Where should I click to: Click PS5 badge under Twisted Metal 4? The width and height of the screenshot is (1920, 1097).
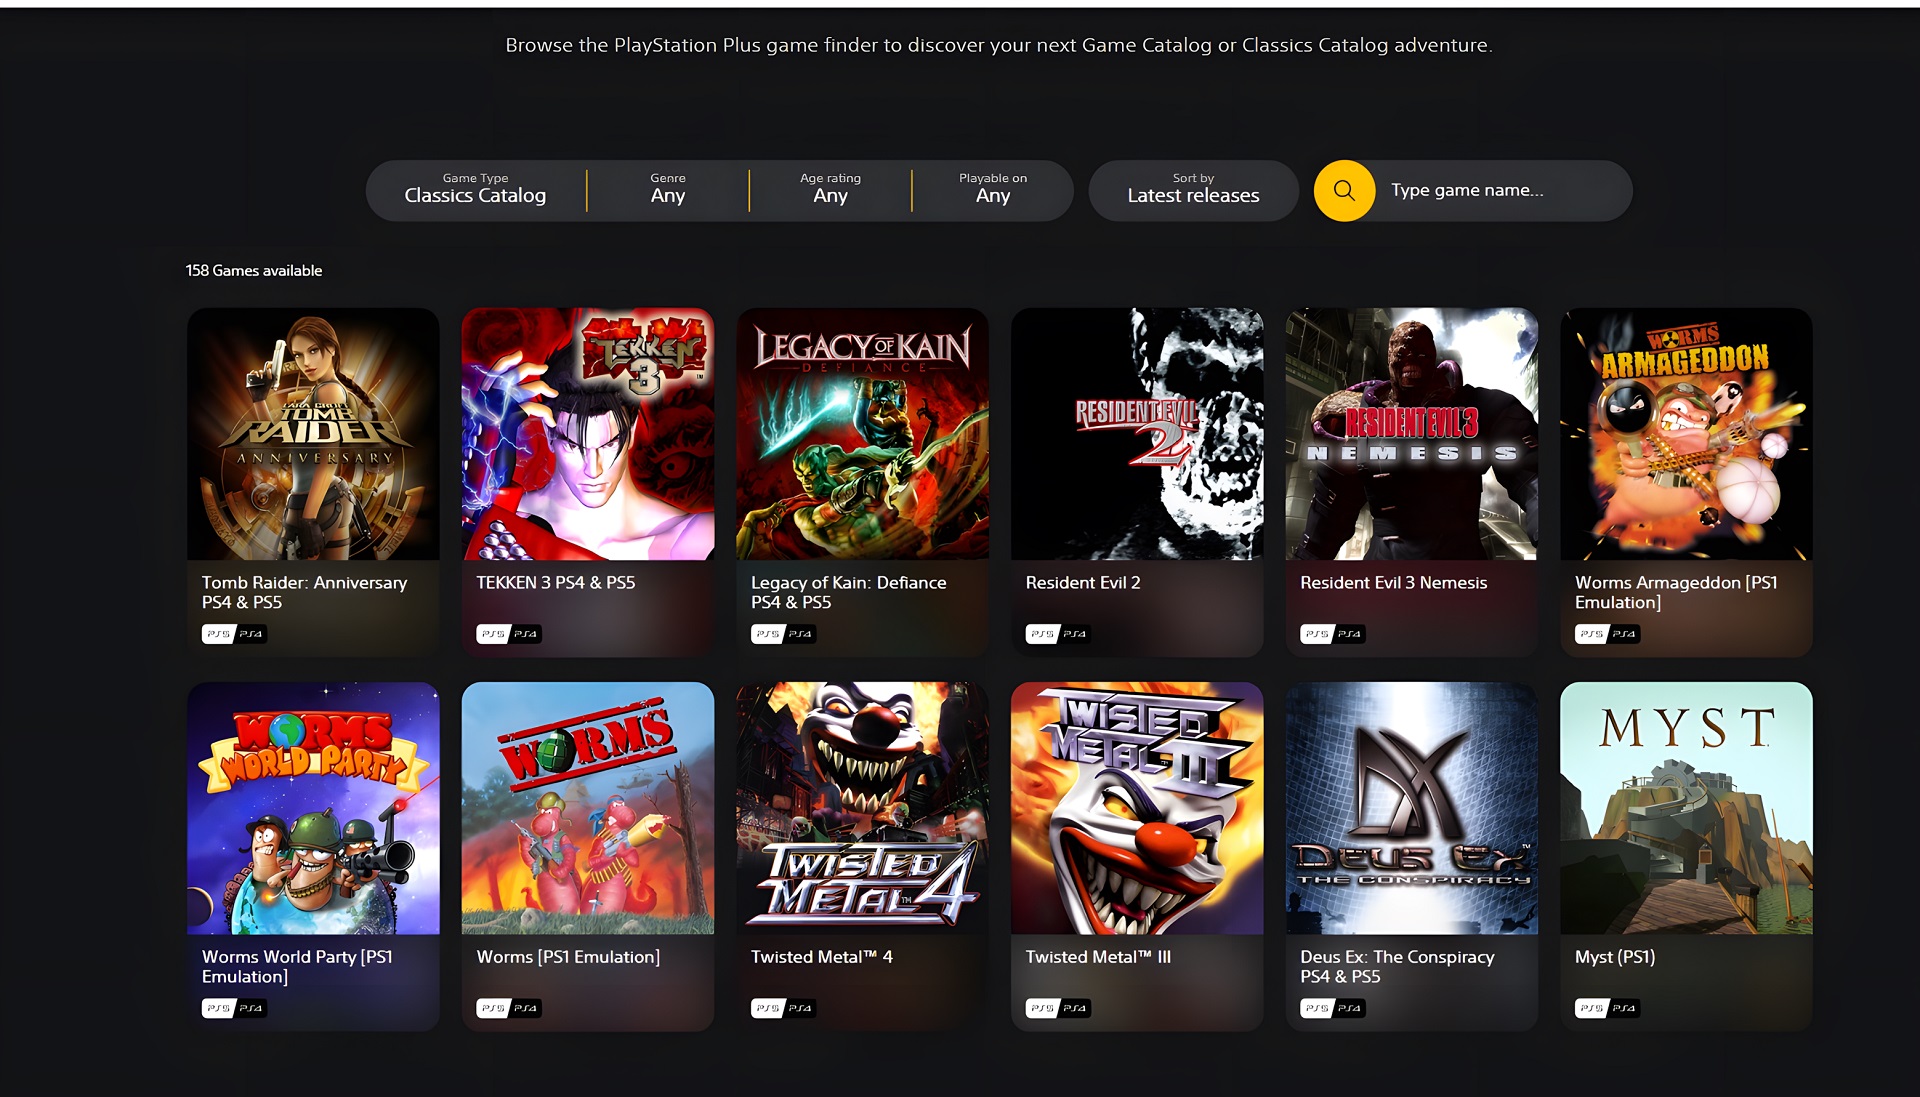pyautogui.click(x=767, y=1008)
